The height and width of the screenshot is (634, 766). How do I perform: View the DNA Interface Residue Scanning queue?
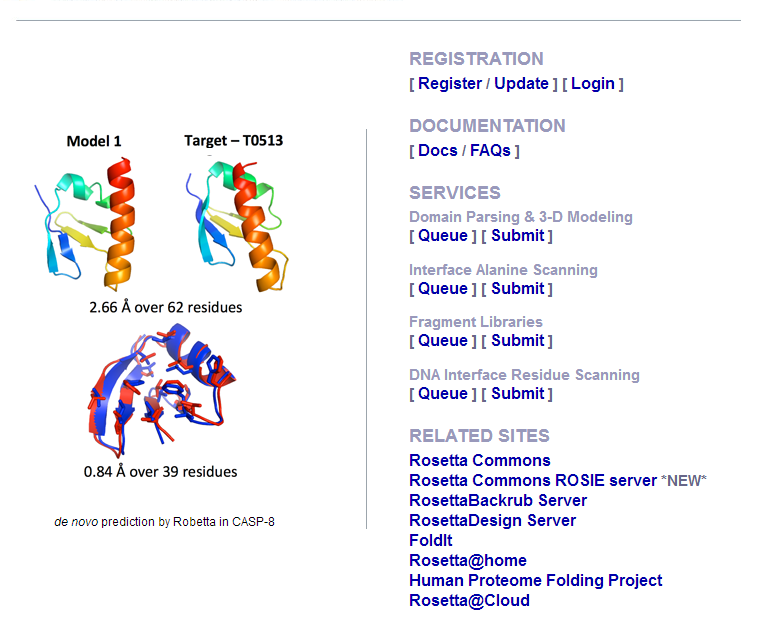tap(442, 394)
